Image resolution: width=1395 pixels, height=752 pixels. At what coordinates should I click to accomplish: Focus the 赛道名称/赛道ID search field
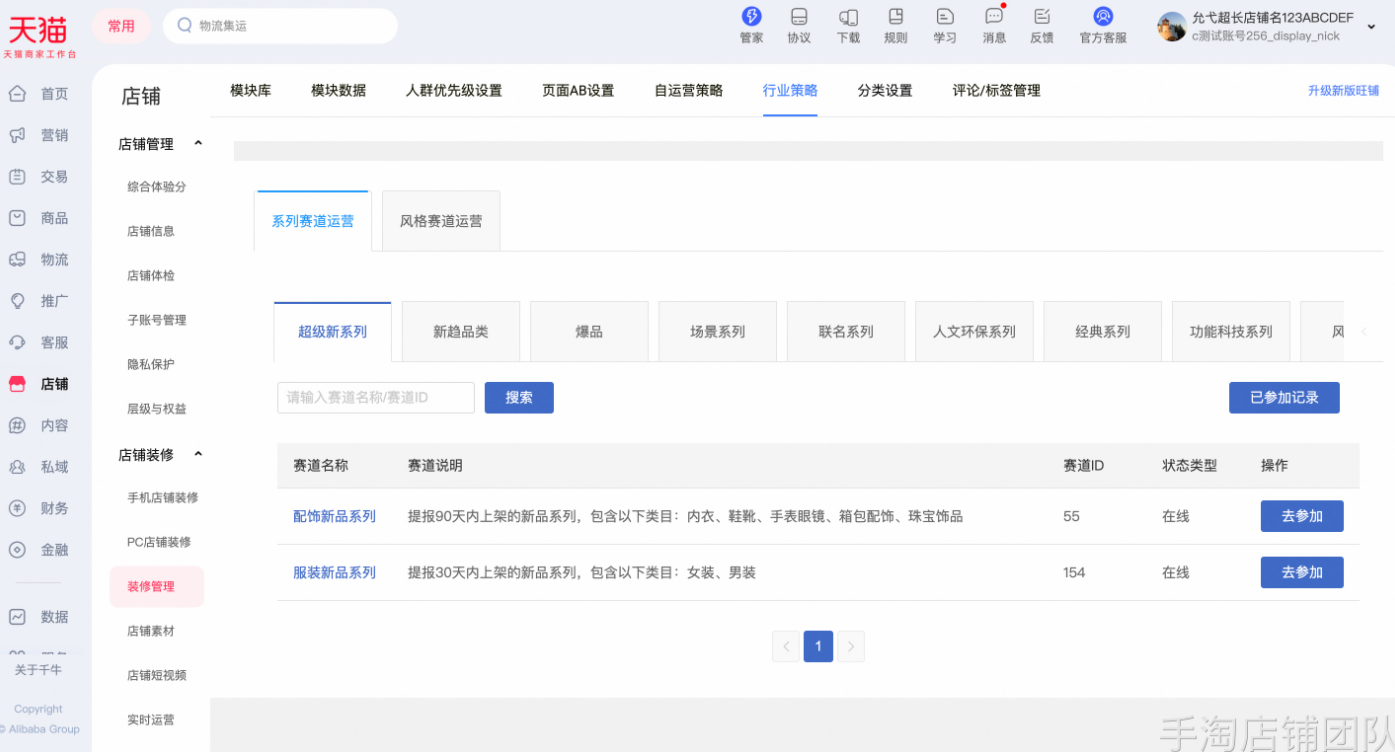coord(376,397)
